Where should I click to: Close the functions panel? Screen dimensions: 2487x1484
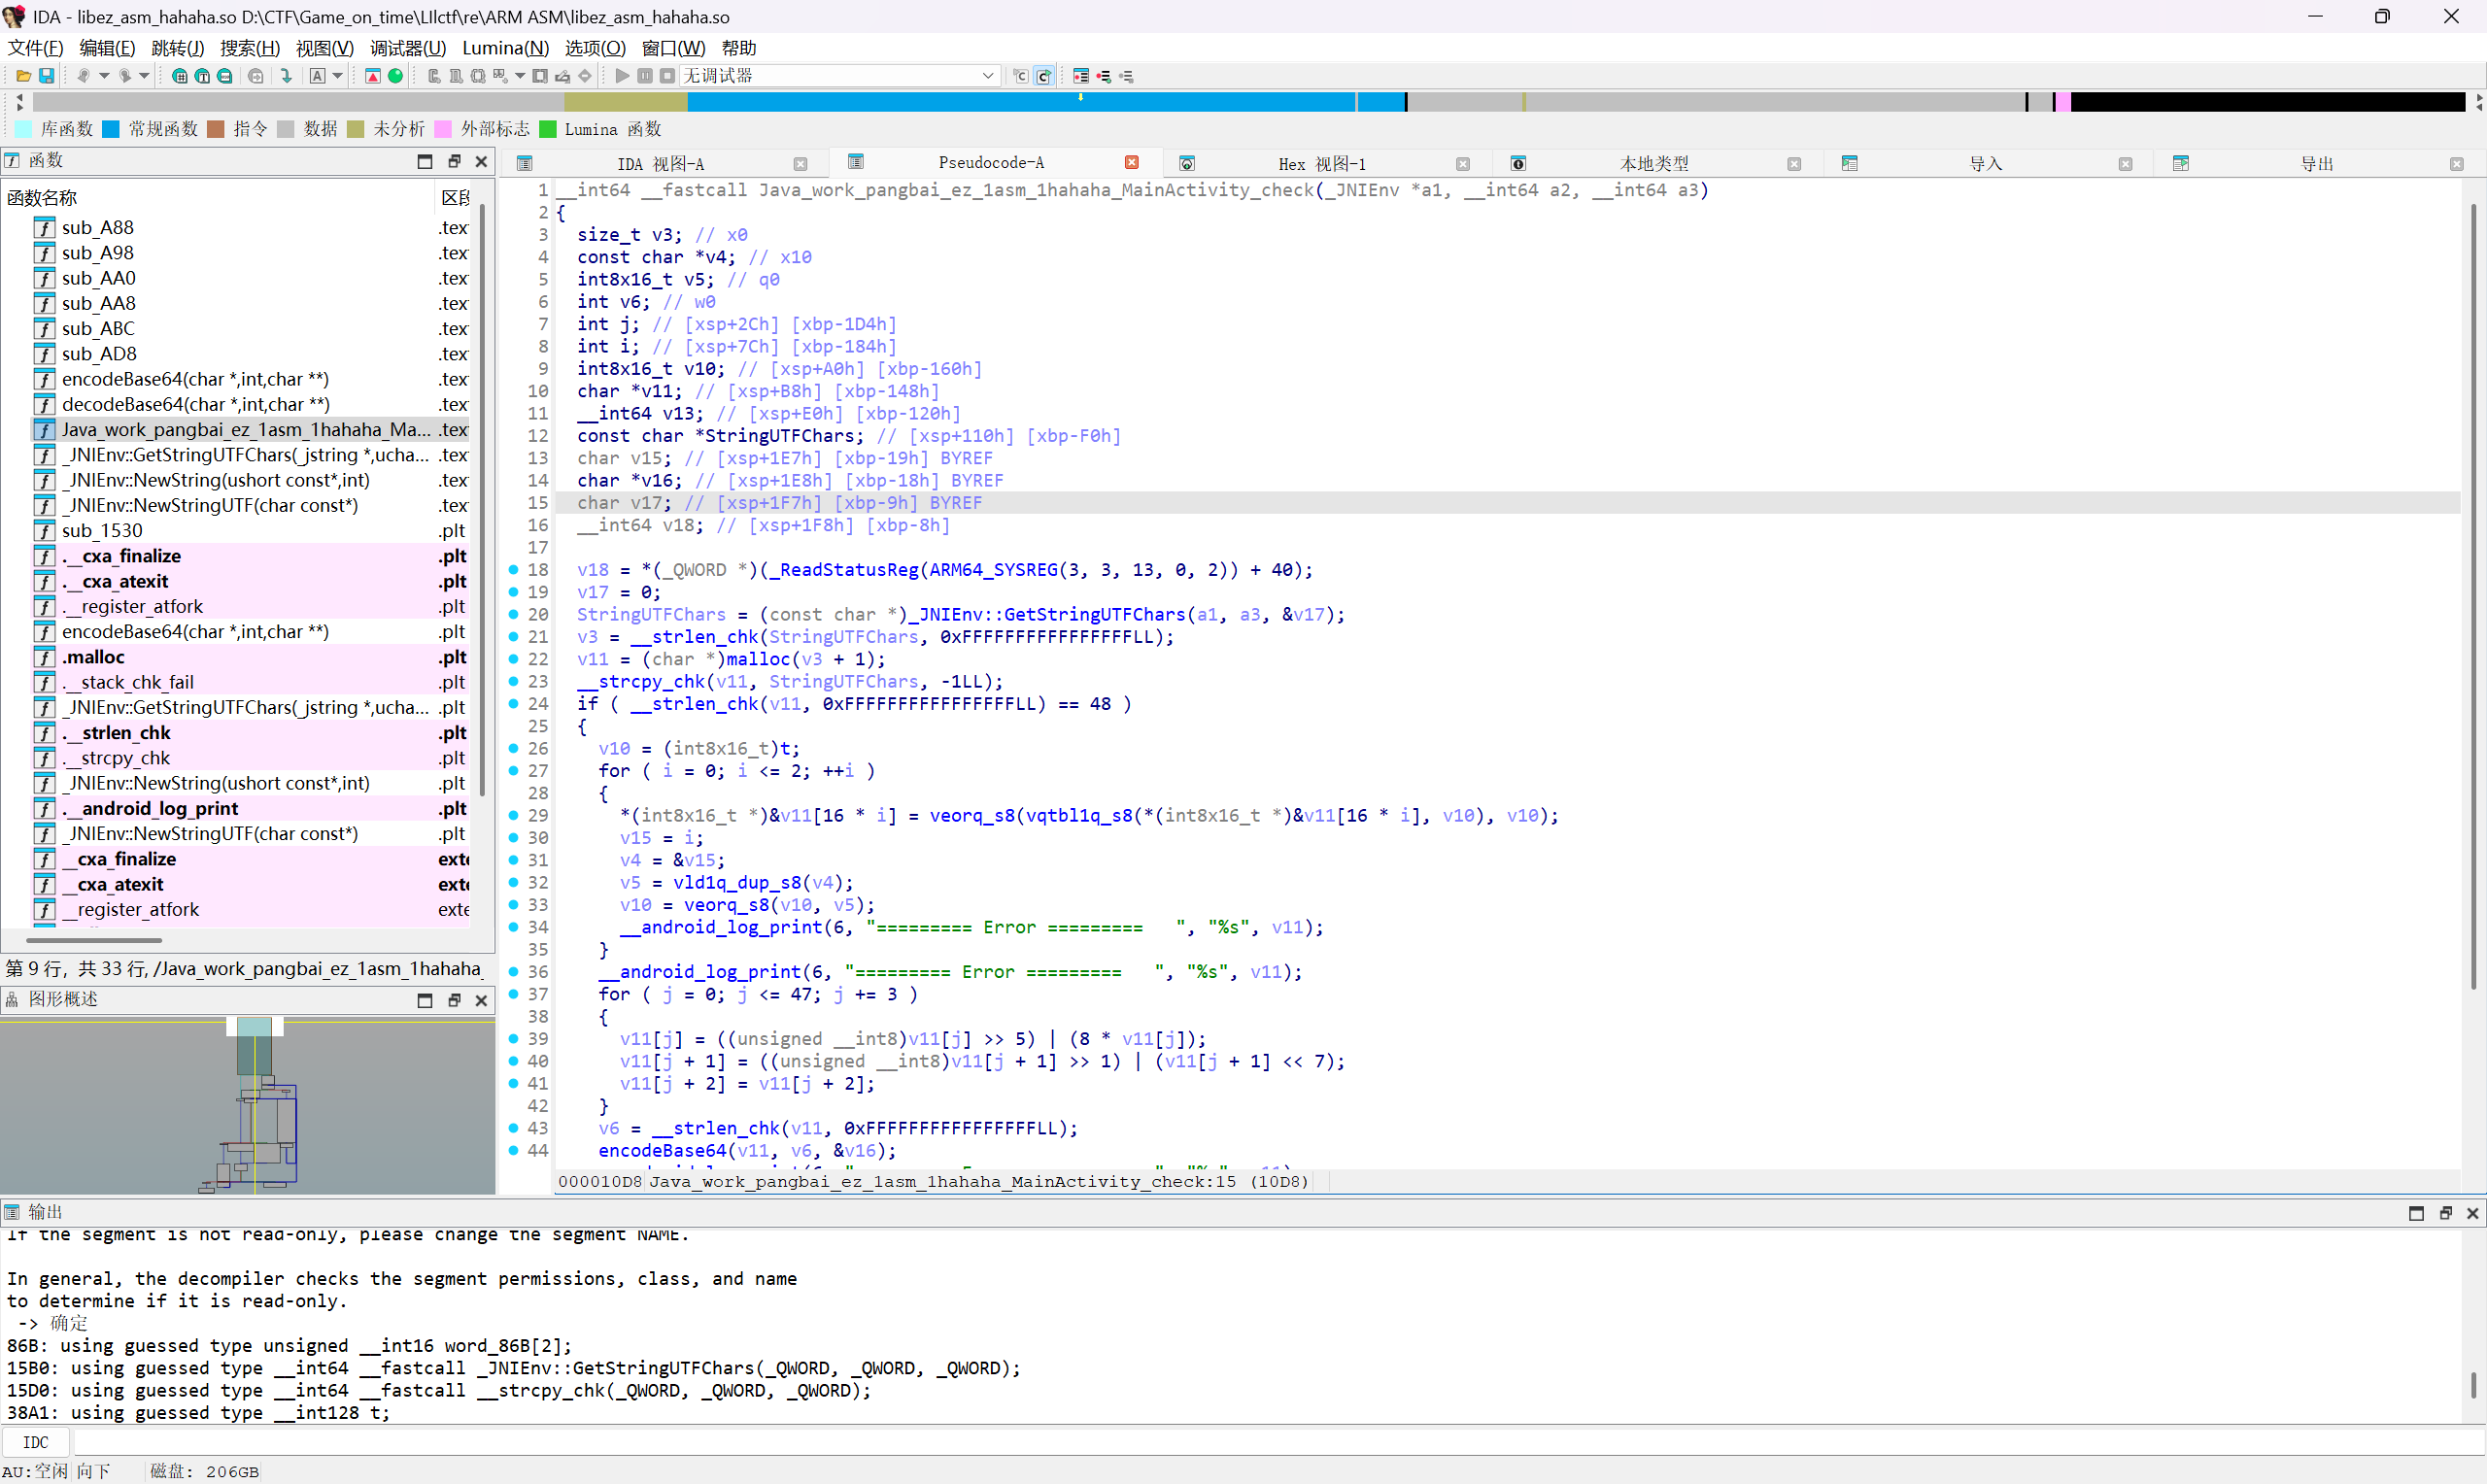click(x=481, y=161)
